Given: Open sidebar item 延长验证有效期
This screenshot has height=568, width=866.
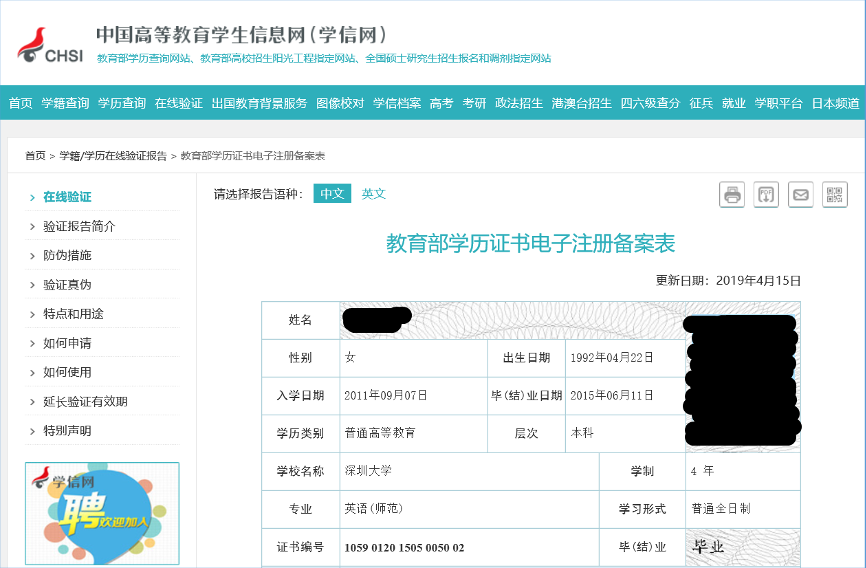Looking at the screenshot, I should coord(86,402).
